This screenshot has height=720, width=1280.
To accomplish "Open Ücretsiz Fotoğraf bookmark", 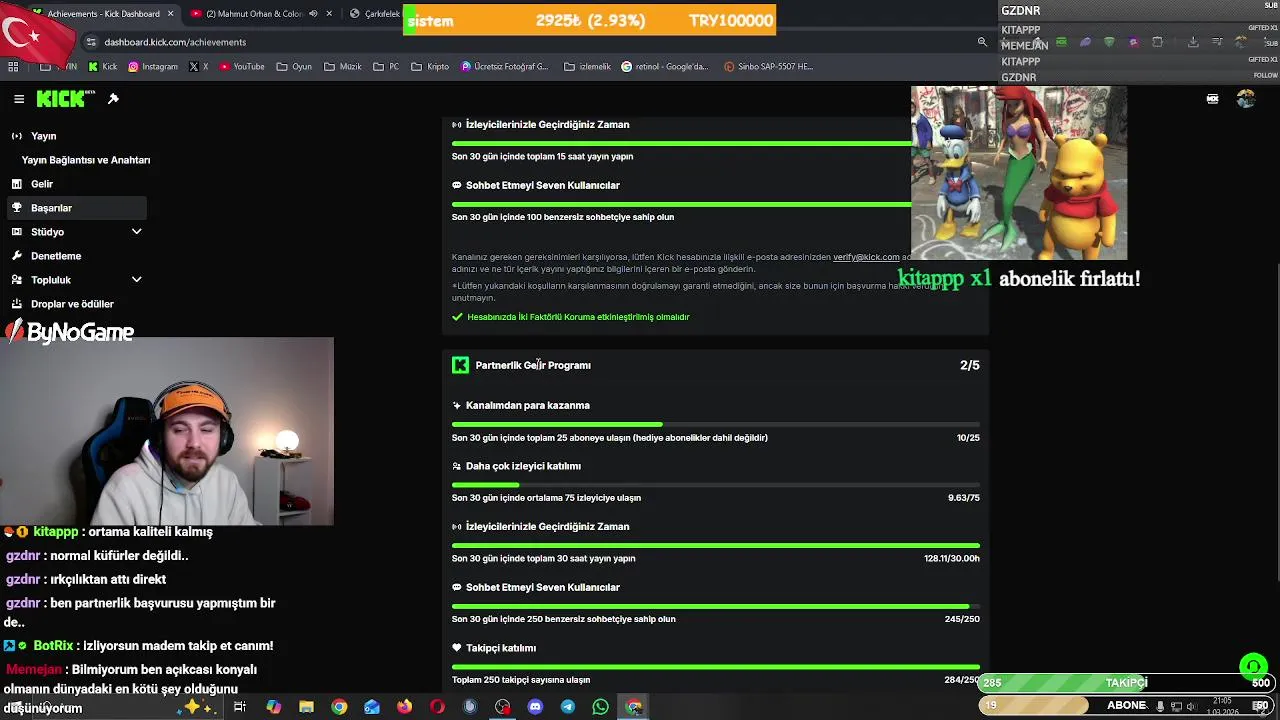I will pos(505,67).
